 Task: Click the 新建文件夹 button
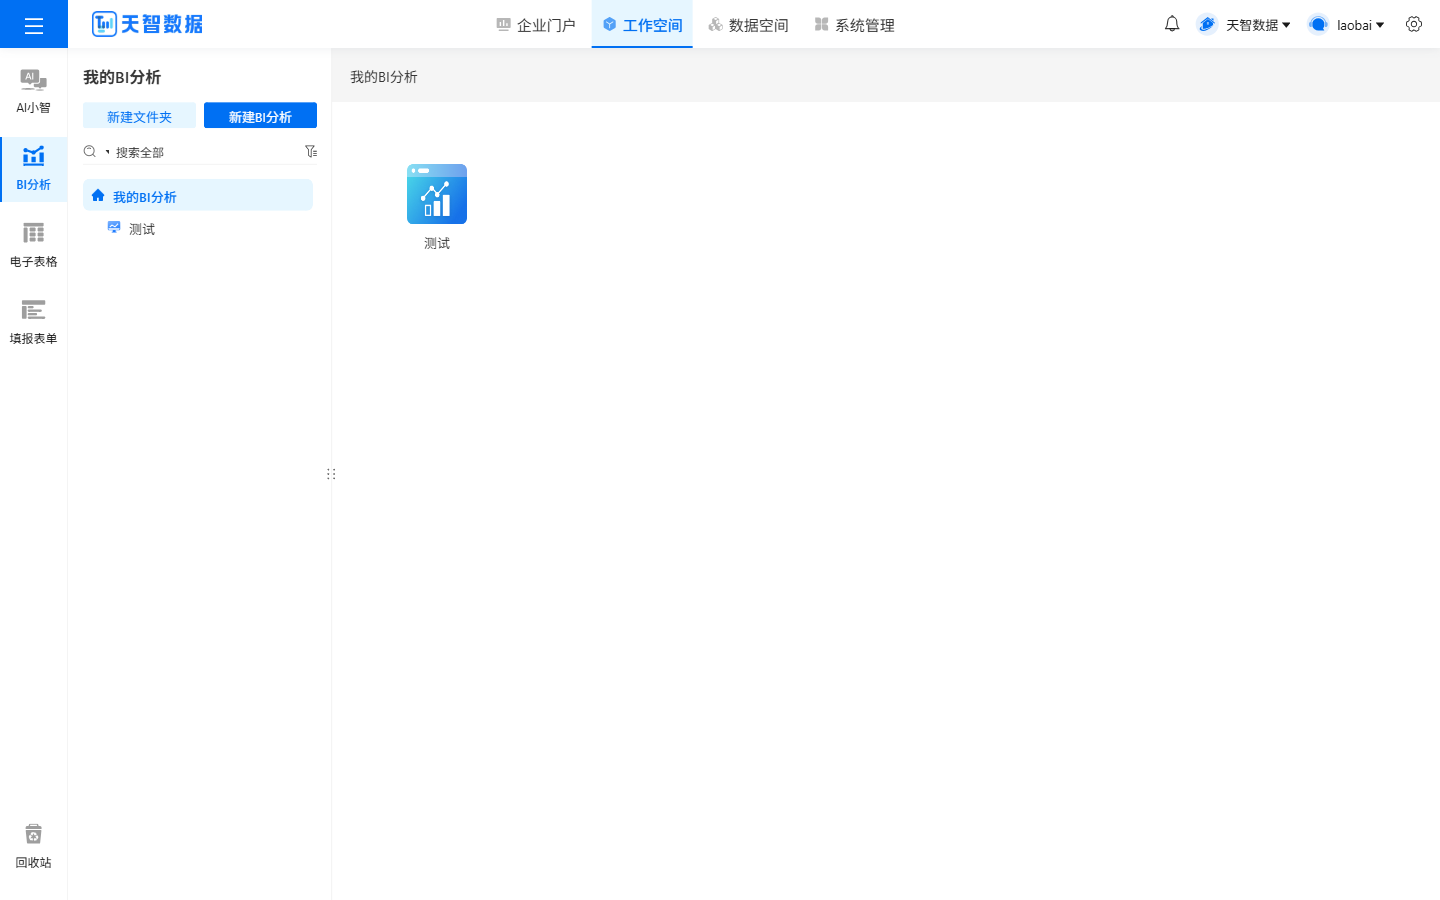[139, 116]
